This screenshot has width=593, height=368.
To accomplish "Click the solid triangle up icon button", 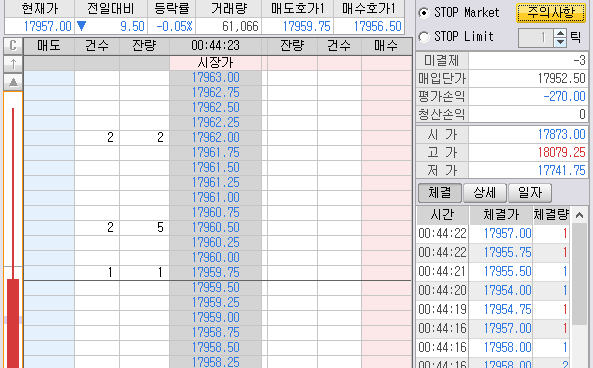I will (x=13, y=82).
